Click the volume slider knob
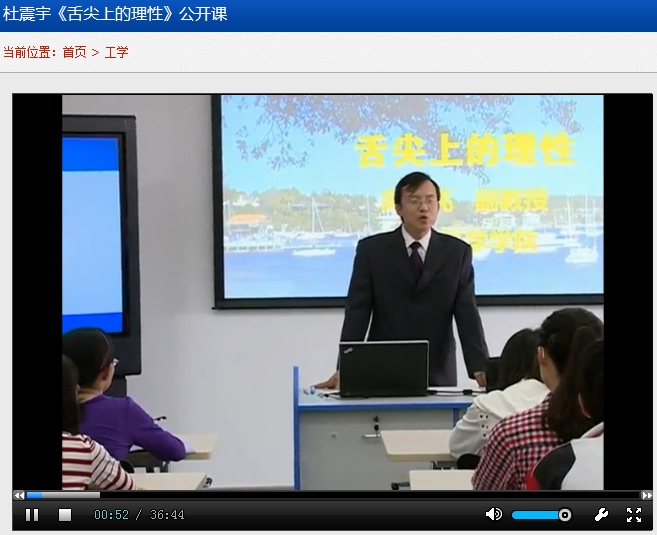 pyautogui.click(x=565, y=515)
